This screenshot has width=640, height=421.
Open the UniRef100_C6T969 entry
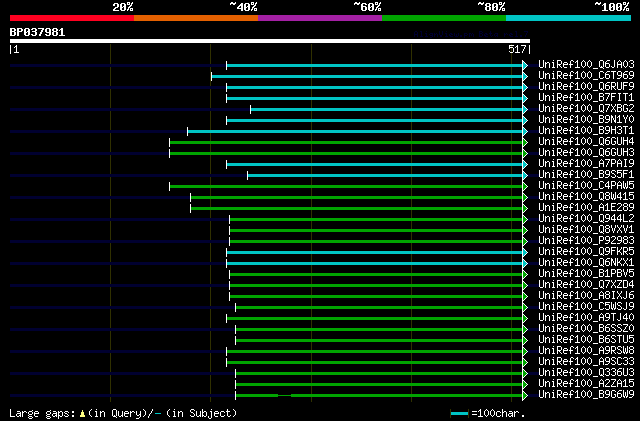tap(586, 76)
